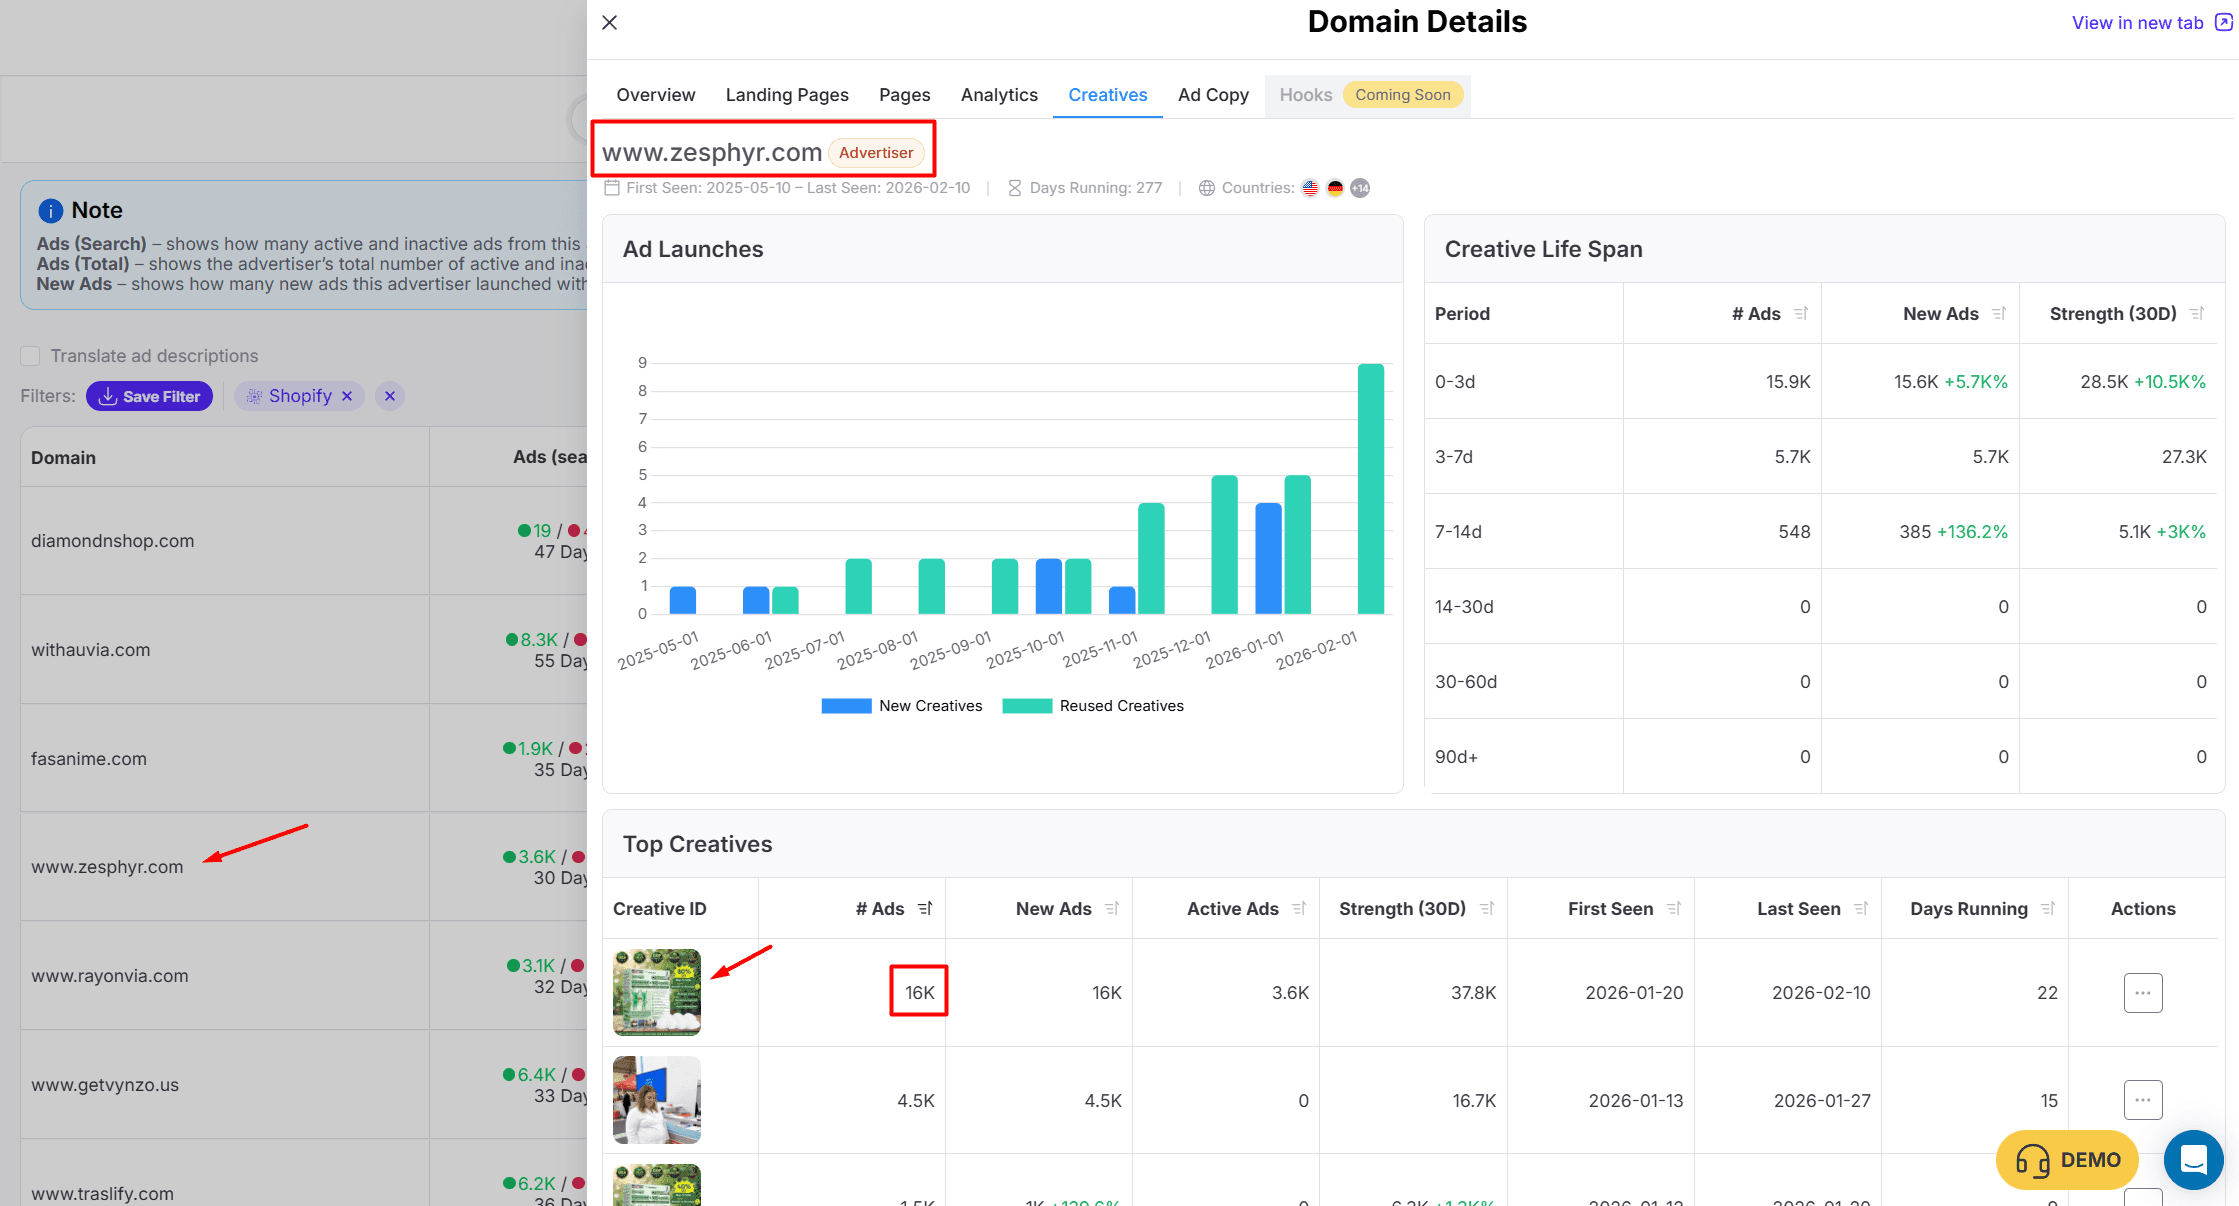Open the chat support bubble icon

[2193, 1159]
